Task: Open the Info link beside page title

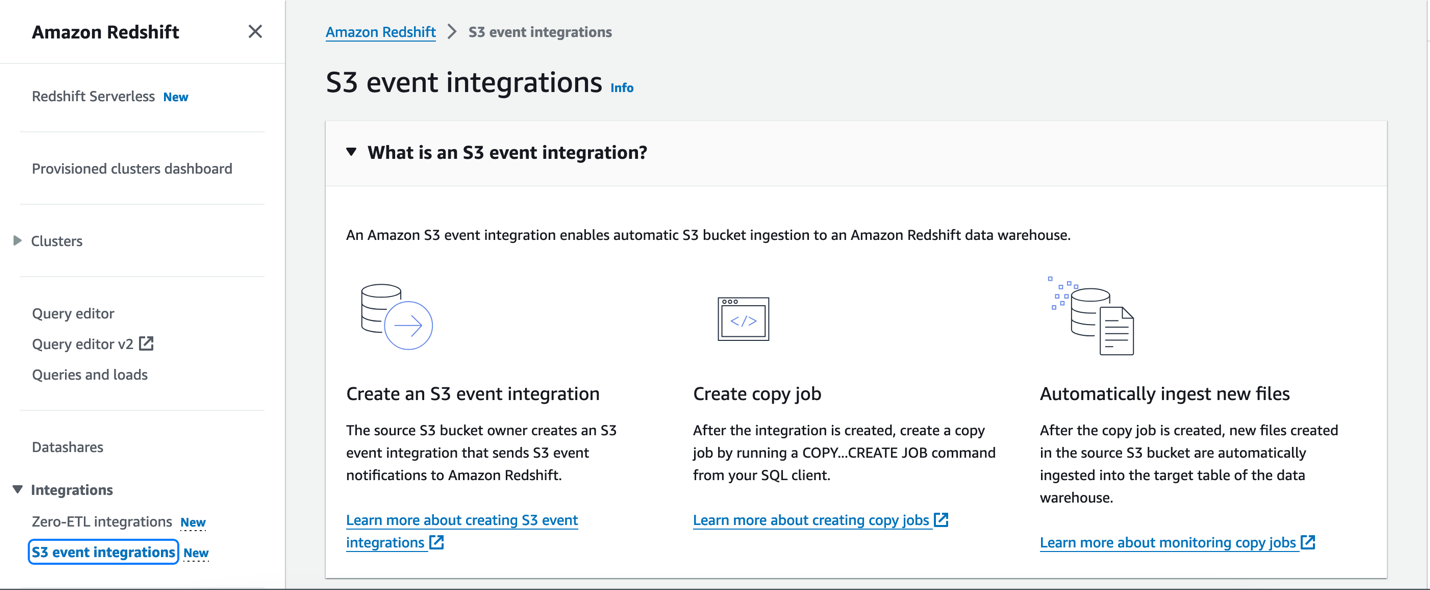Action: 622,88
